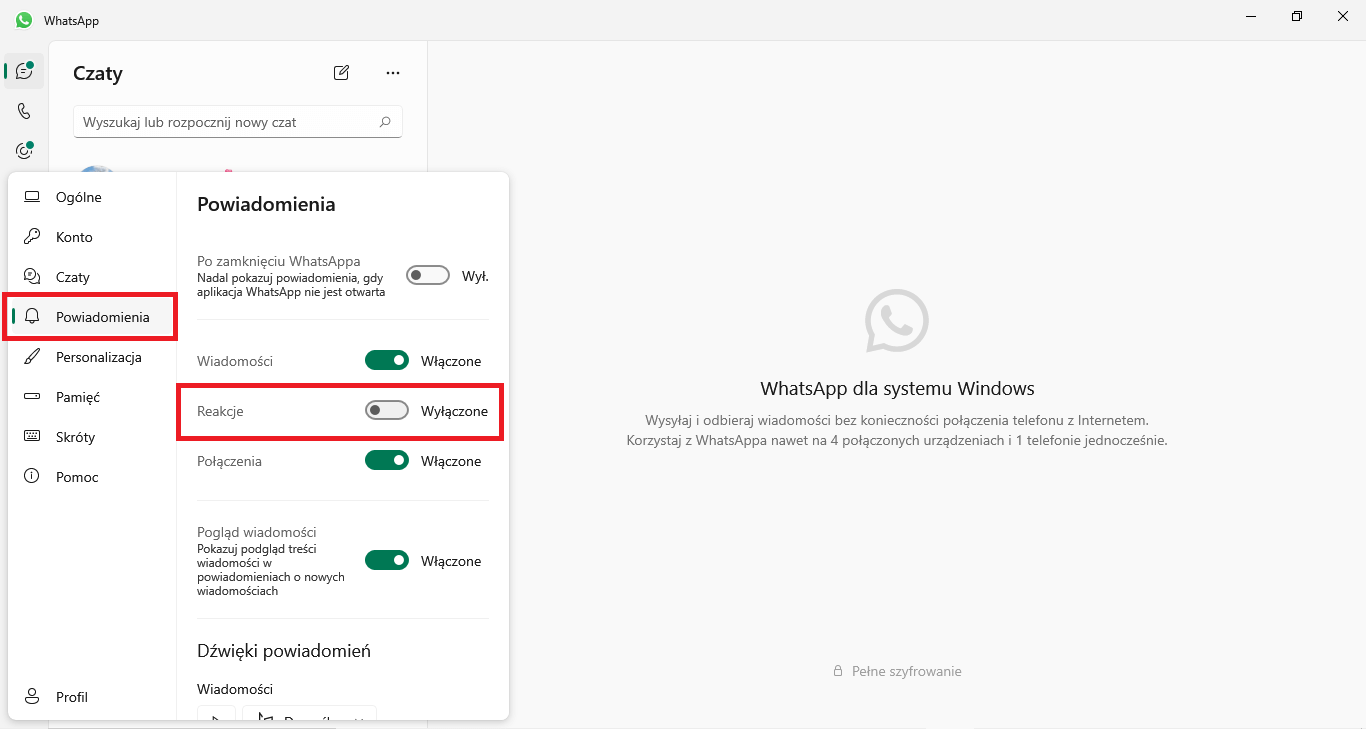1366x729 pixels.
Task: Click the 'Połączenia' label text
Action: 229,461
